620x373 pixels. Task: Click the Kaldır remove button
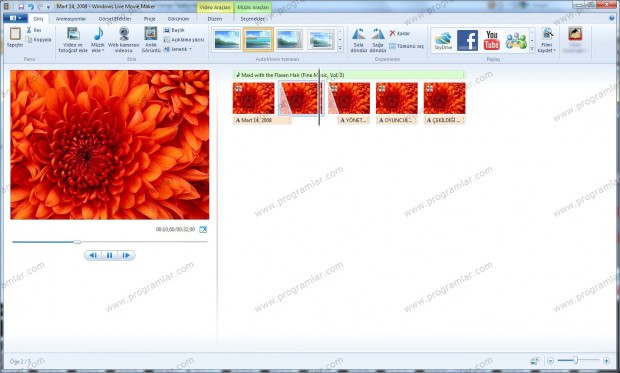point(399,33)
